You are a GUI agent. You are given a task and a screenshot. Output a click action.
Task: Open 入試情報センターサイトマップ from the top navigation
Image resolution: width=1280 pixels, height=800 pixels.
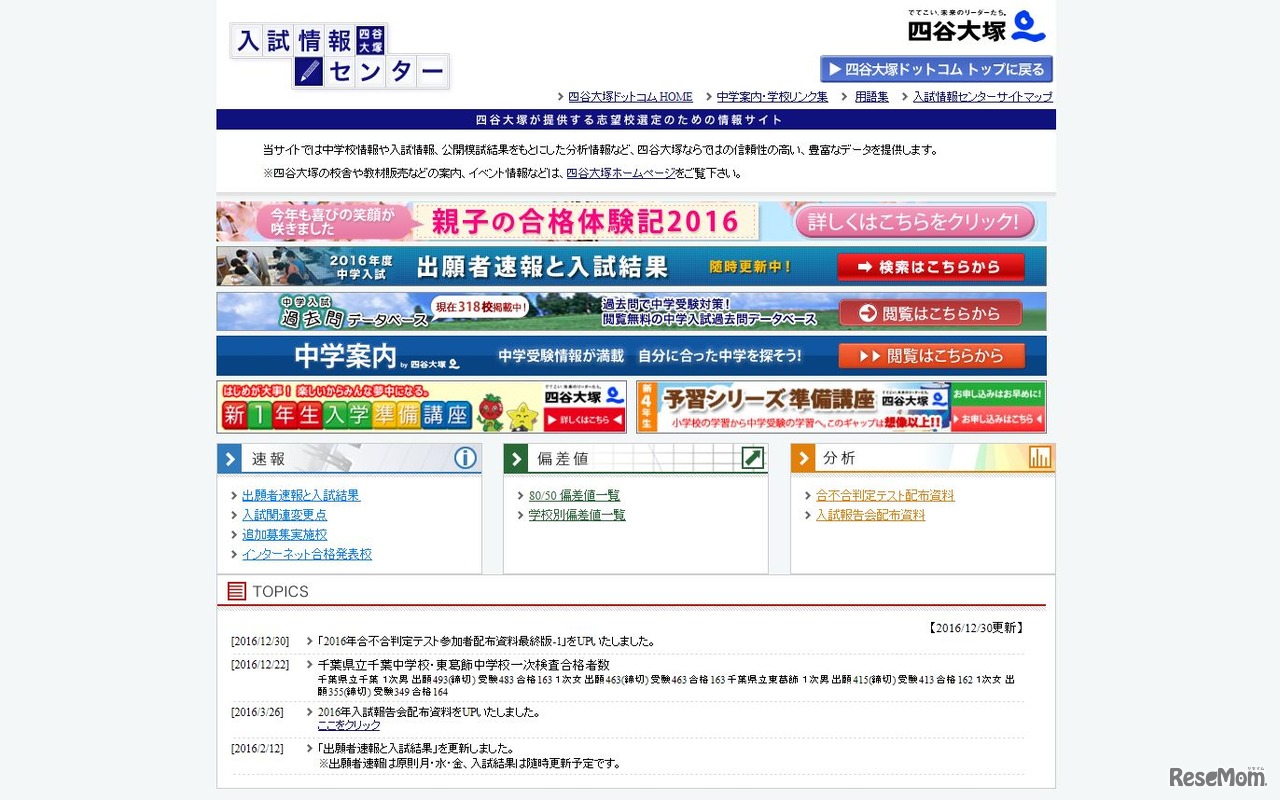coord(980,96)
